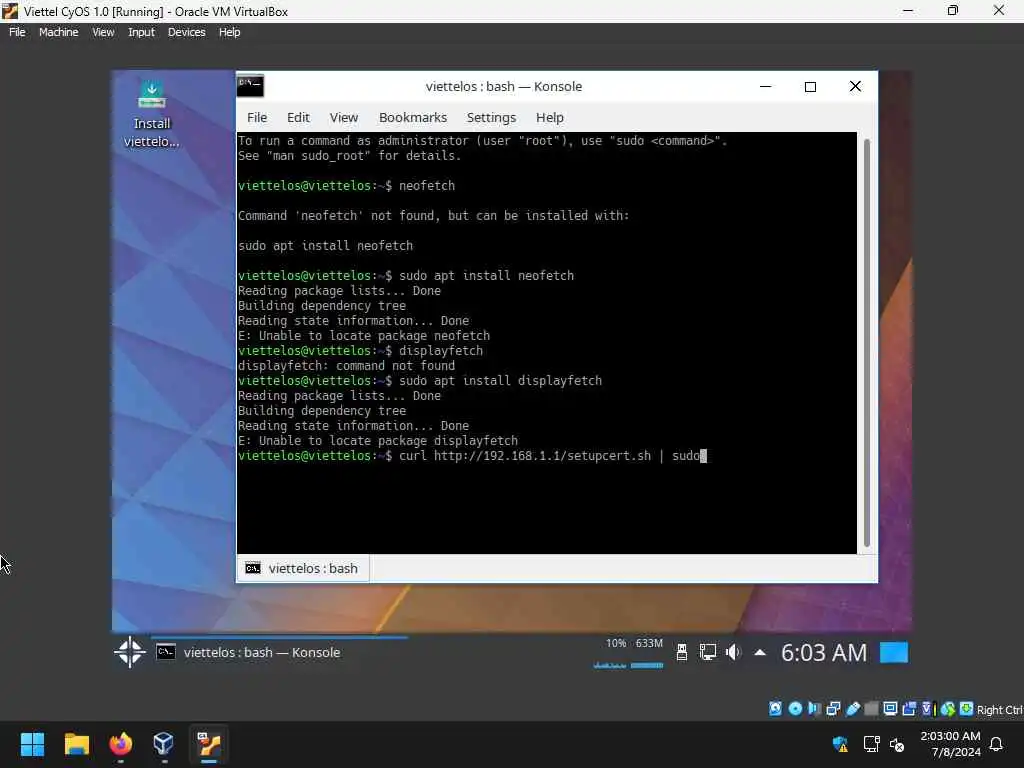Click the muted sound tray icon
The height and width of the screenshot is (768, 1024).
[x=897, y=744]
